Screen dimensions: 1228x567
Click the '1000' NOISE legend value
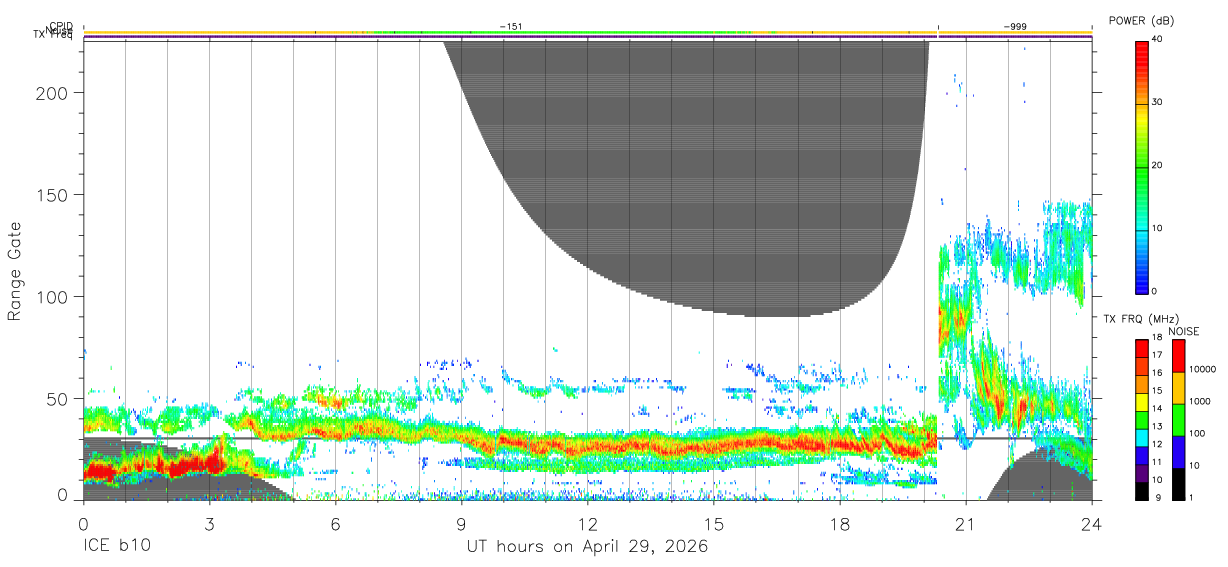[1198, 402]
